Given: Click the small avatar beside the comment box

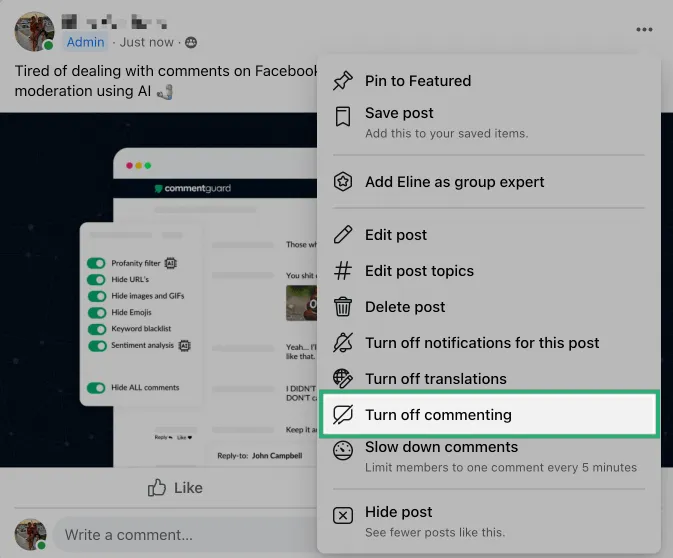Looking at the screenshot, I should pos(30,534).
